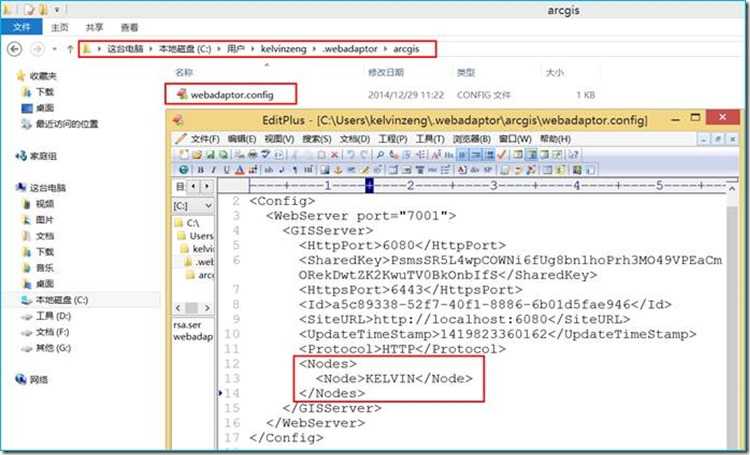The width and height of the screenshot is (750, 455).
Task: Select 家庭组 in Explorer sidebar
Action: point(43,156)
